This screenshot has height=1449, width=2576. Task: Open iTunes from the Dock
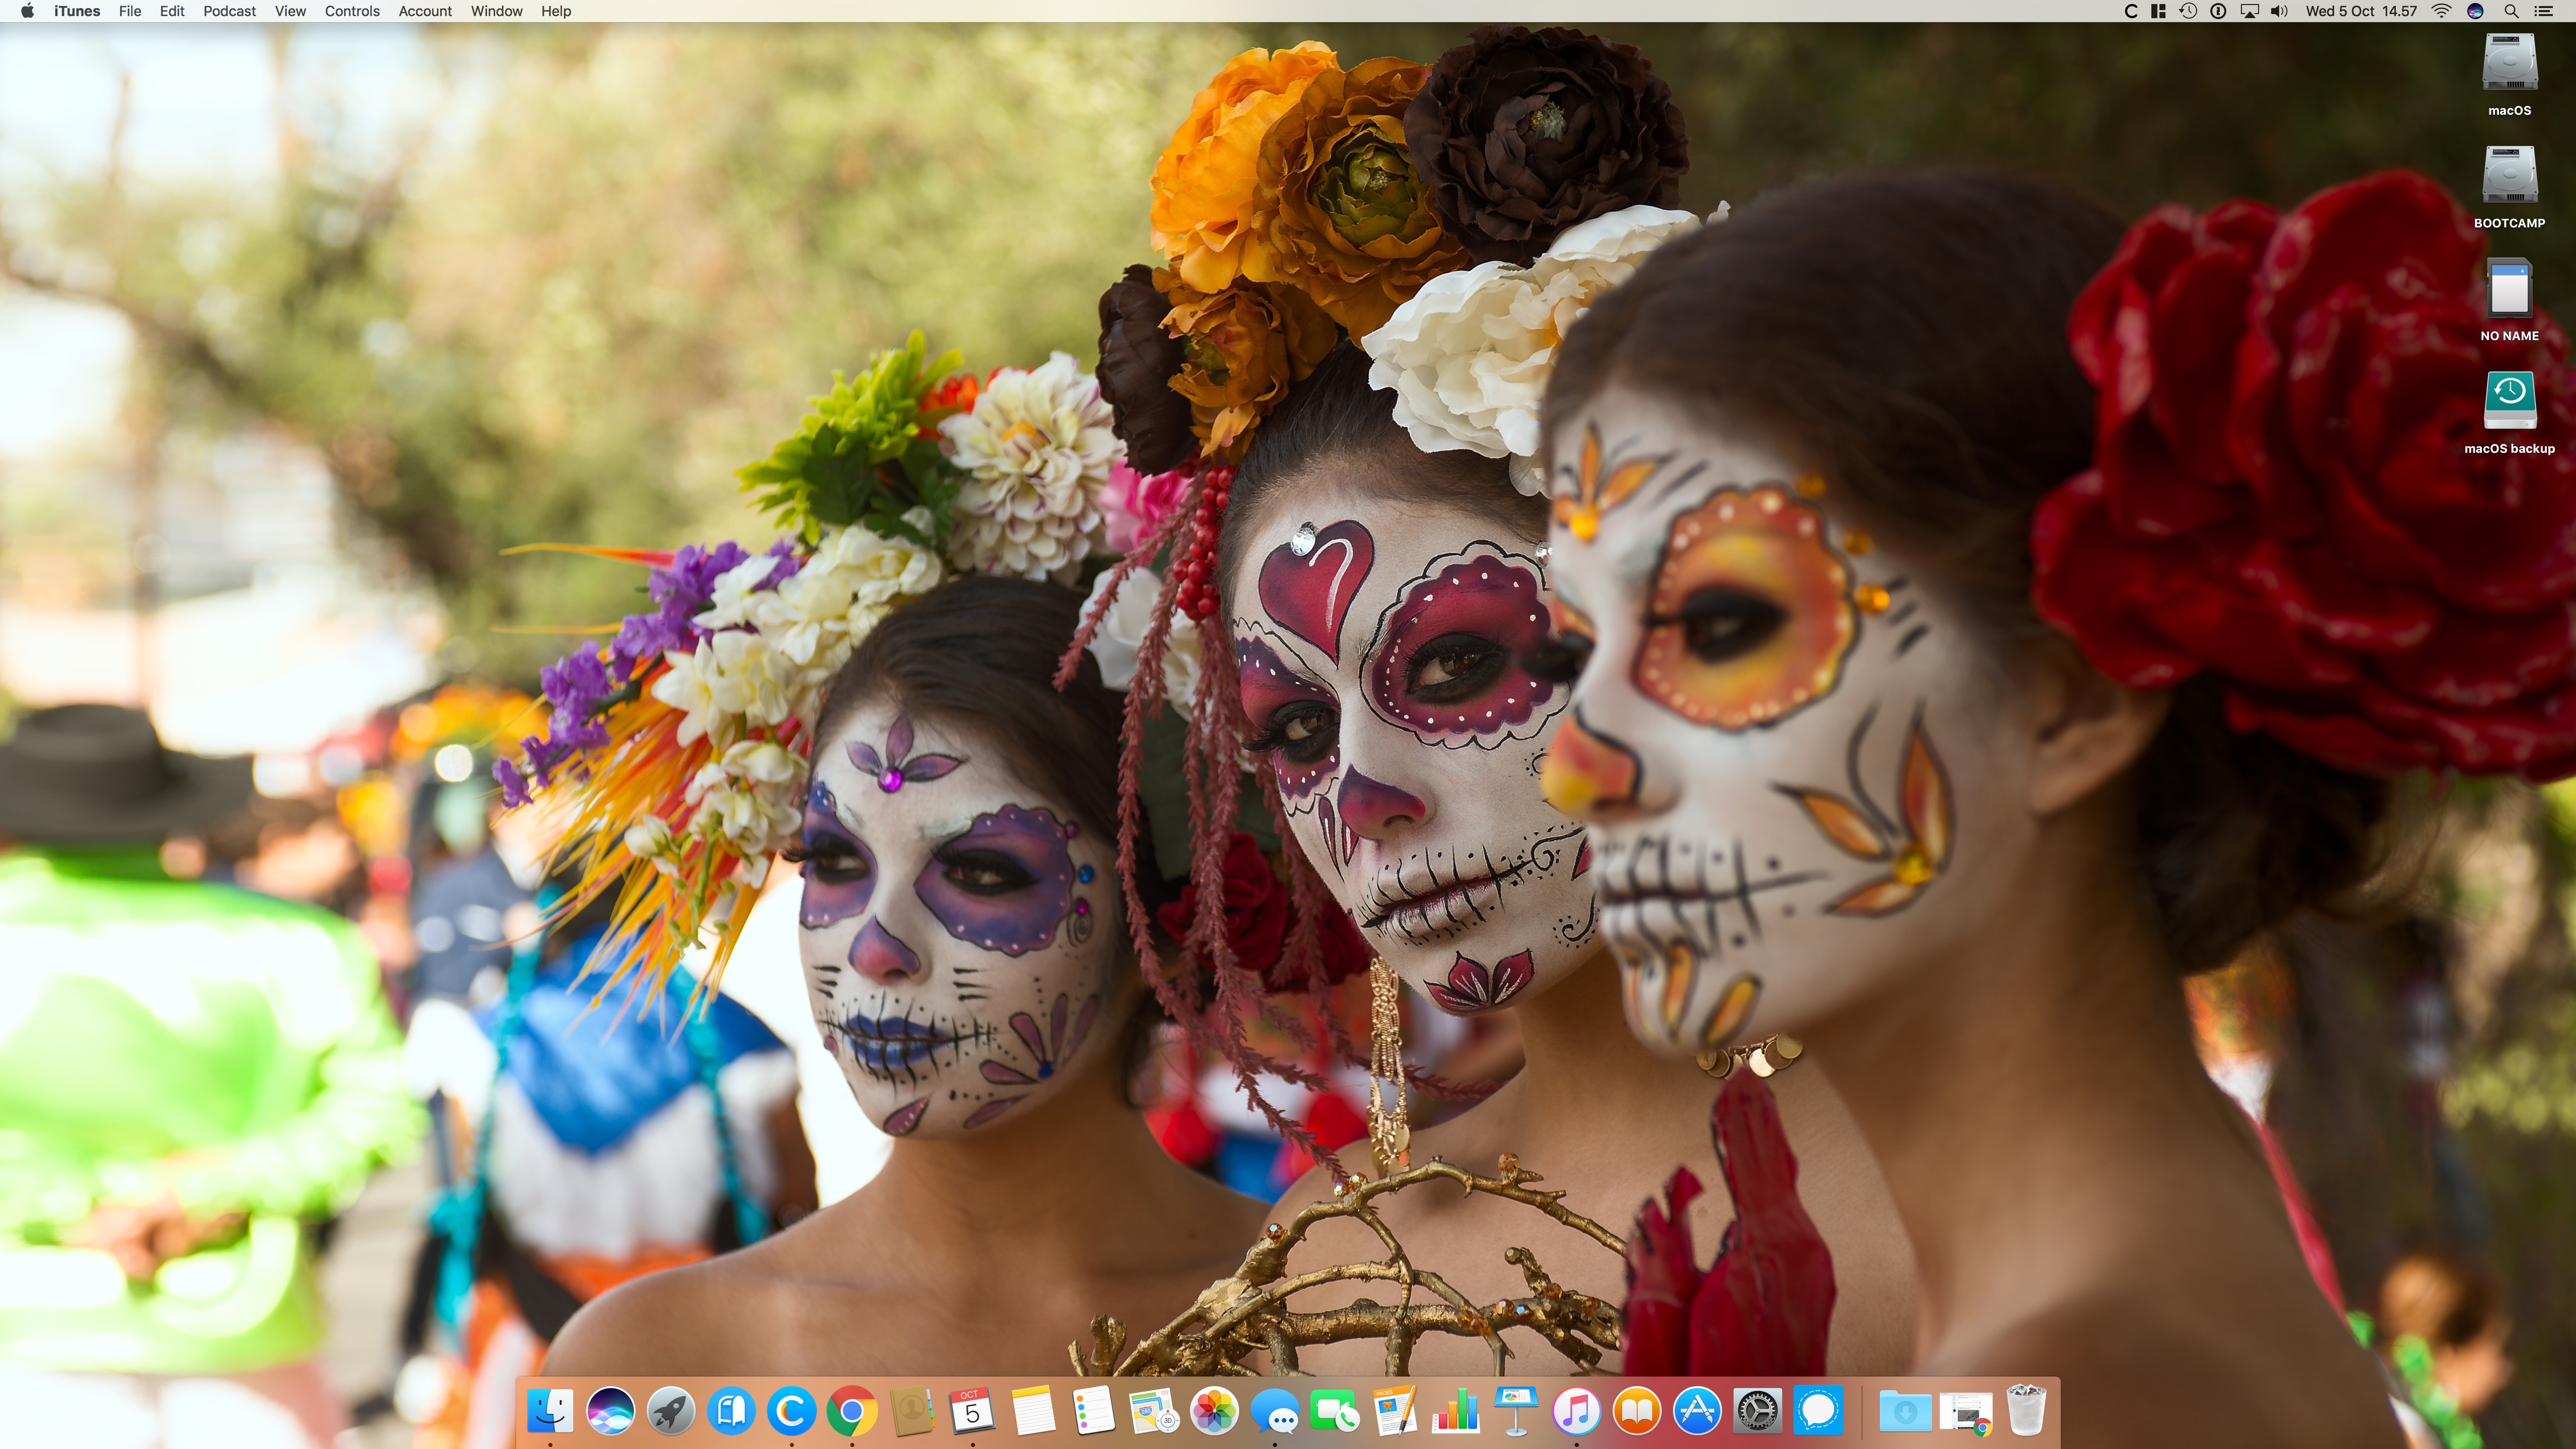[x=1576, y=1411]
